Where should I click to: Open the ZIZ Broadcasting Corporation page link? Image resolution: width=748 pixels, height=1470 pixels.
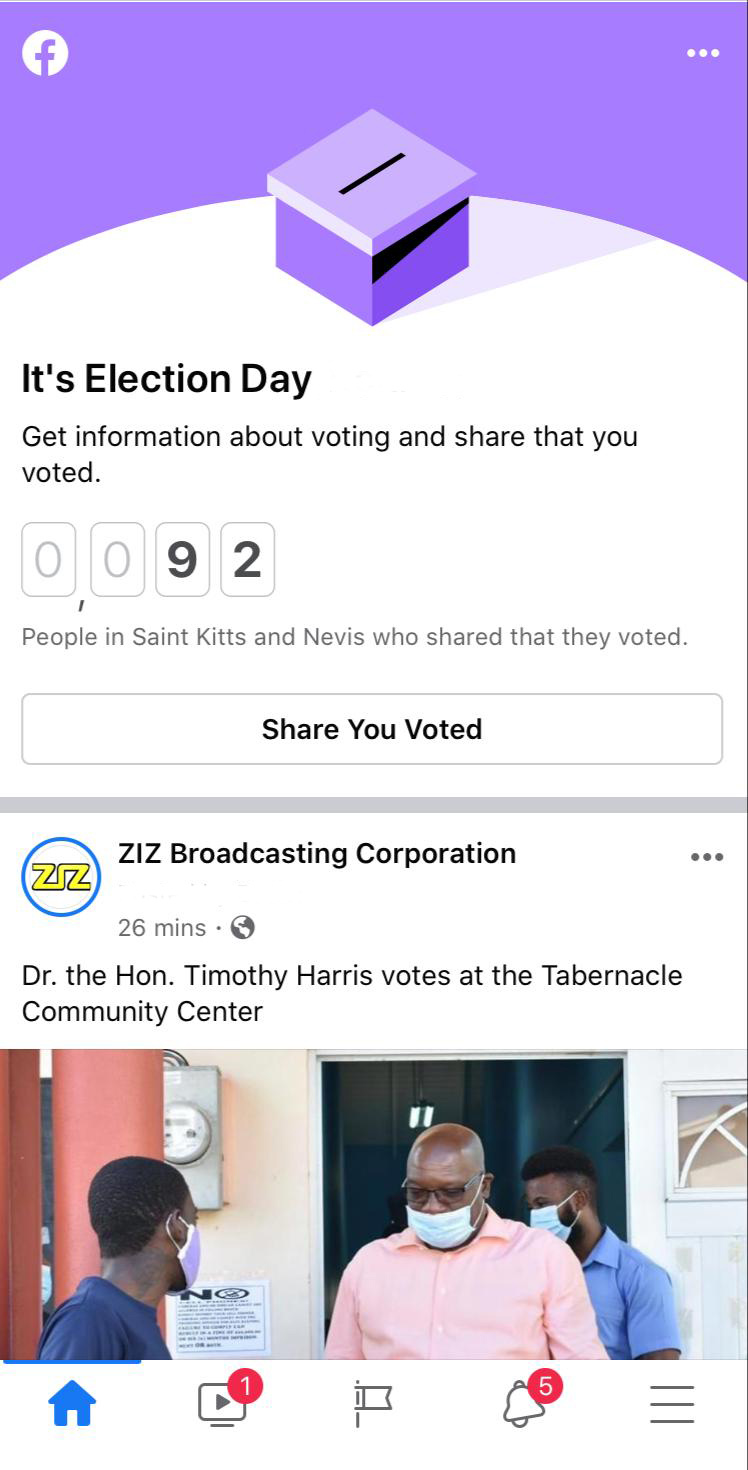click(x=317, y=853)
